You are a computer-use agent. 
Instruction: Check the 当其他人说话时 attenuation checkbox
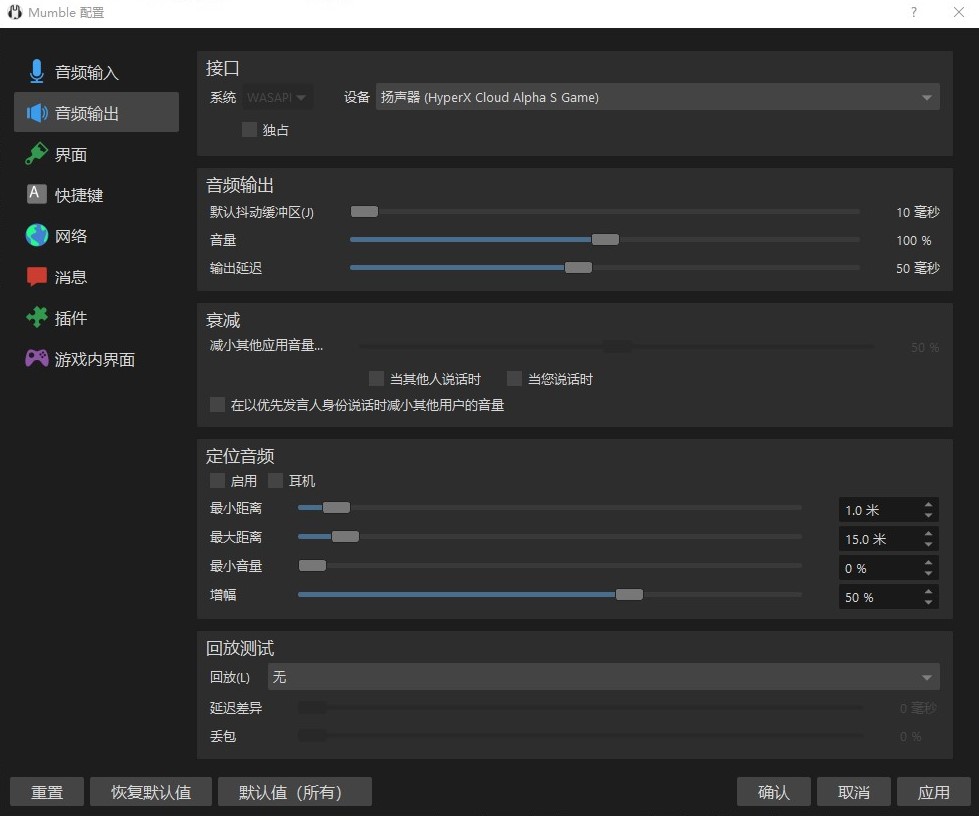377,379
